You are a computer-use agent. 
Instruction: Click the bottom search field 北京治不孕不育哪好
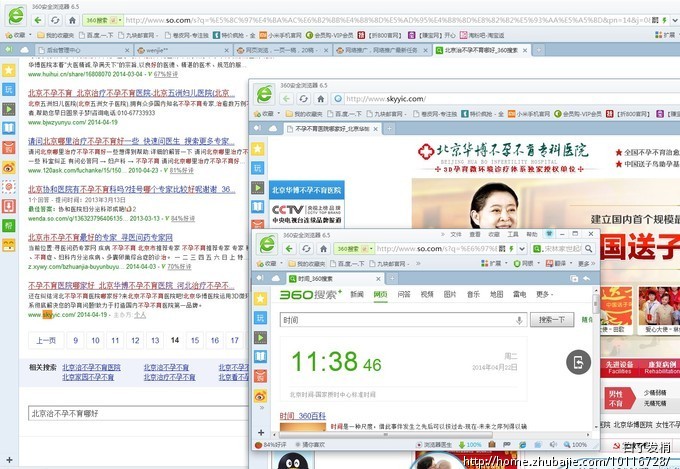click(x=138, y=413)
